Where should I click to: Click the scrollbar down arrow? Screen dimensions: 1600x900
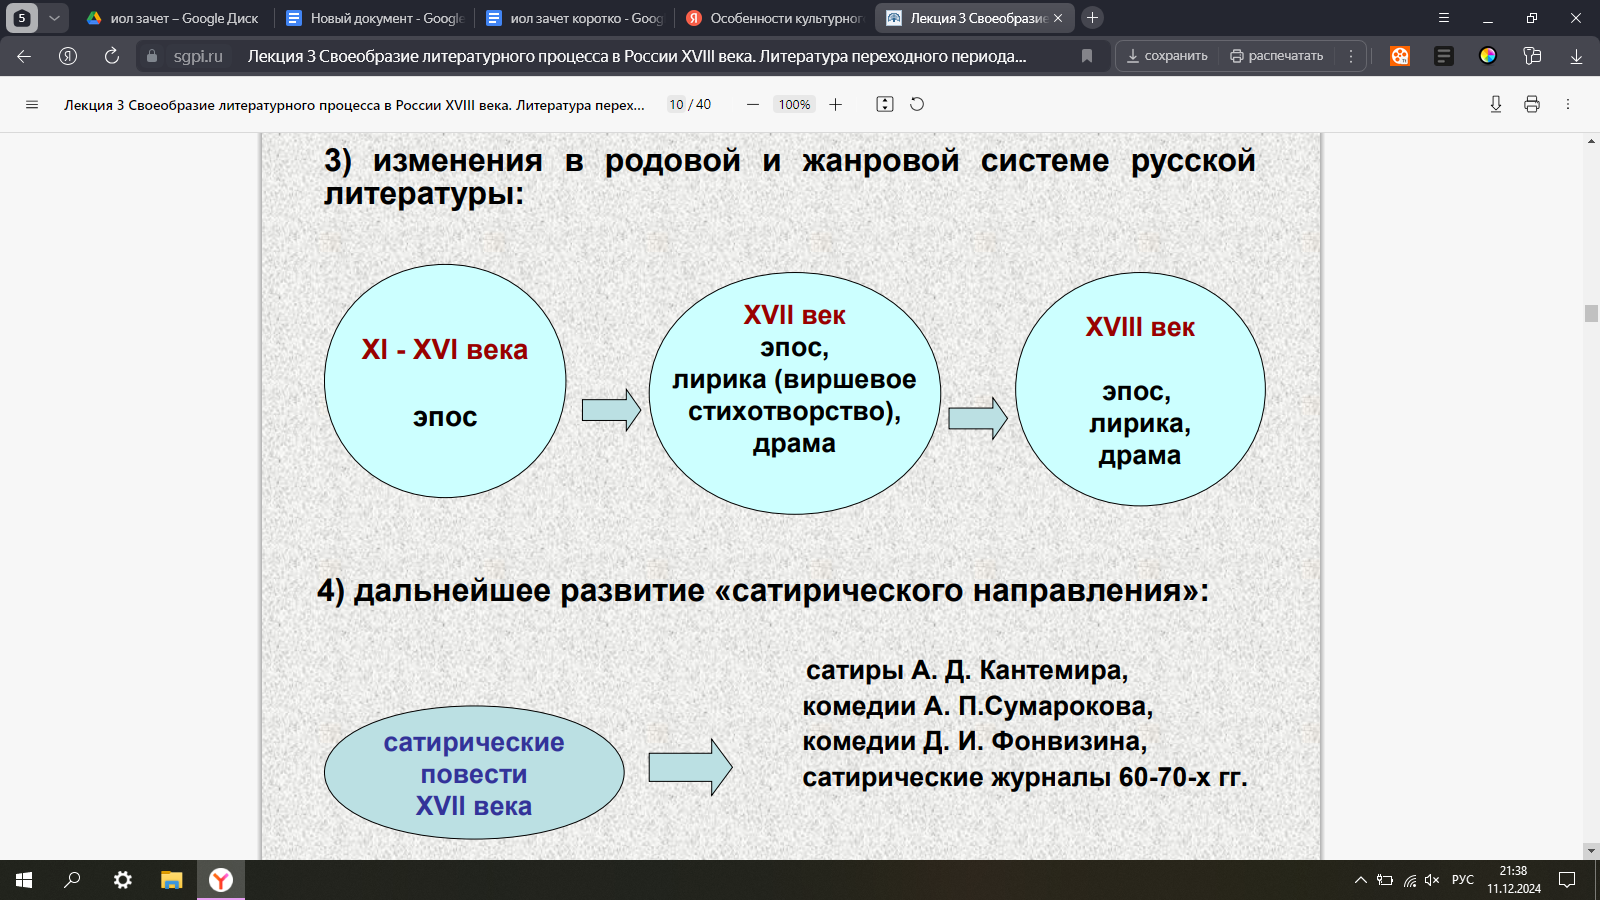click(1591, 851)
